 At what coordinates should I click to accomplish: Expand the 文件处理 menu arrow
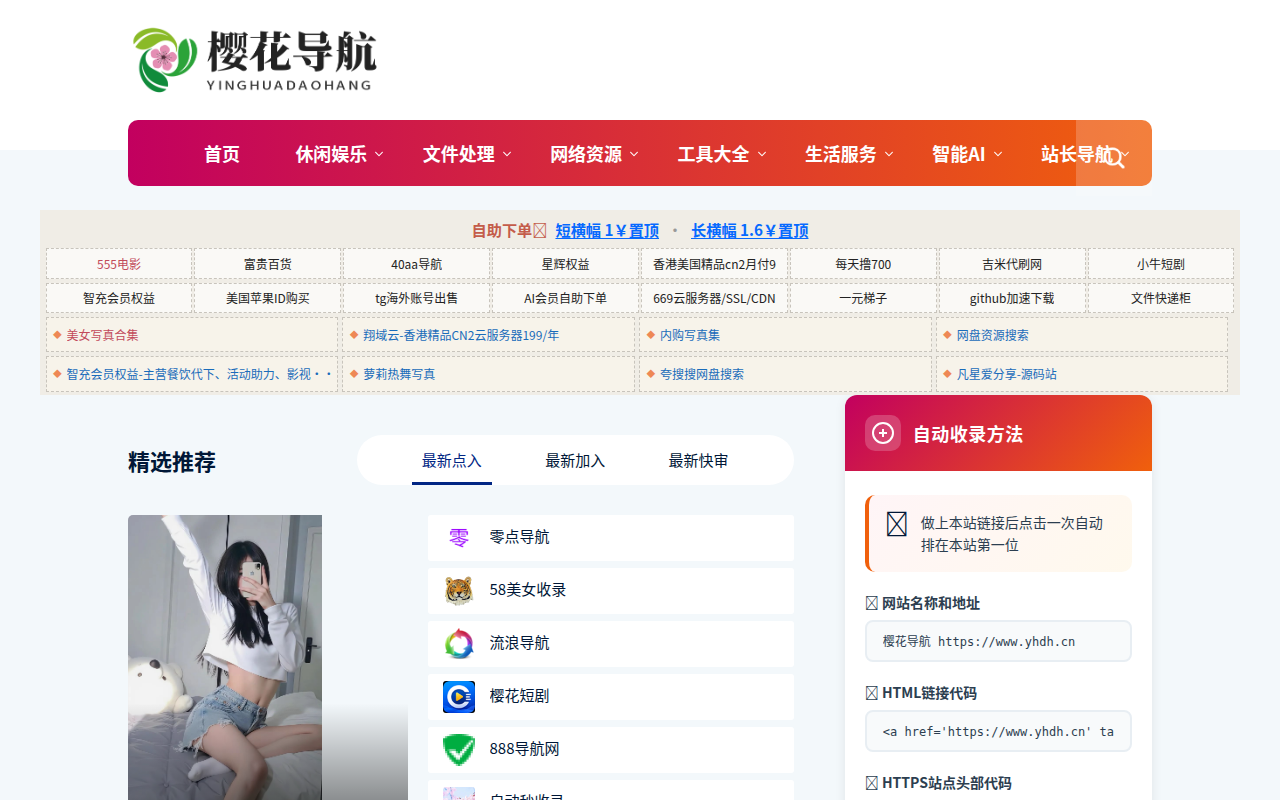(x=507, y=154)
